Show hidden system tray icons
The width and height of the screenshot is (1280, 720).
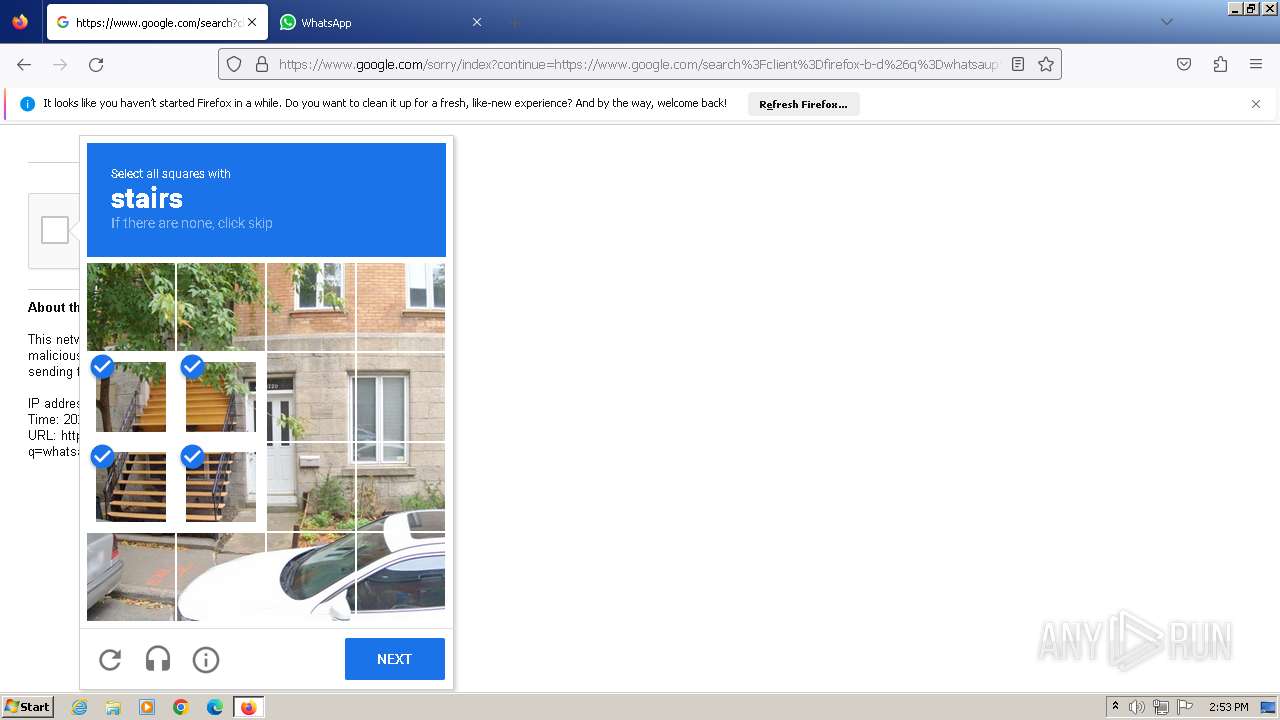[x=1115, y=707]
